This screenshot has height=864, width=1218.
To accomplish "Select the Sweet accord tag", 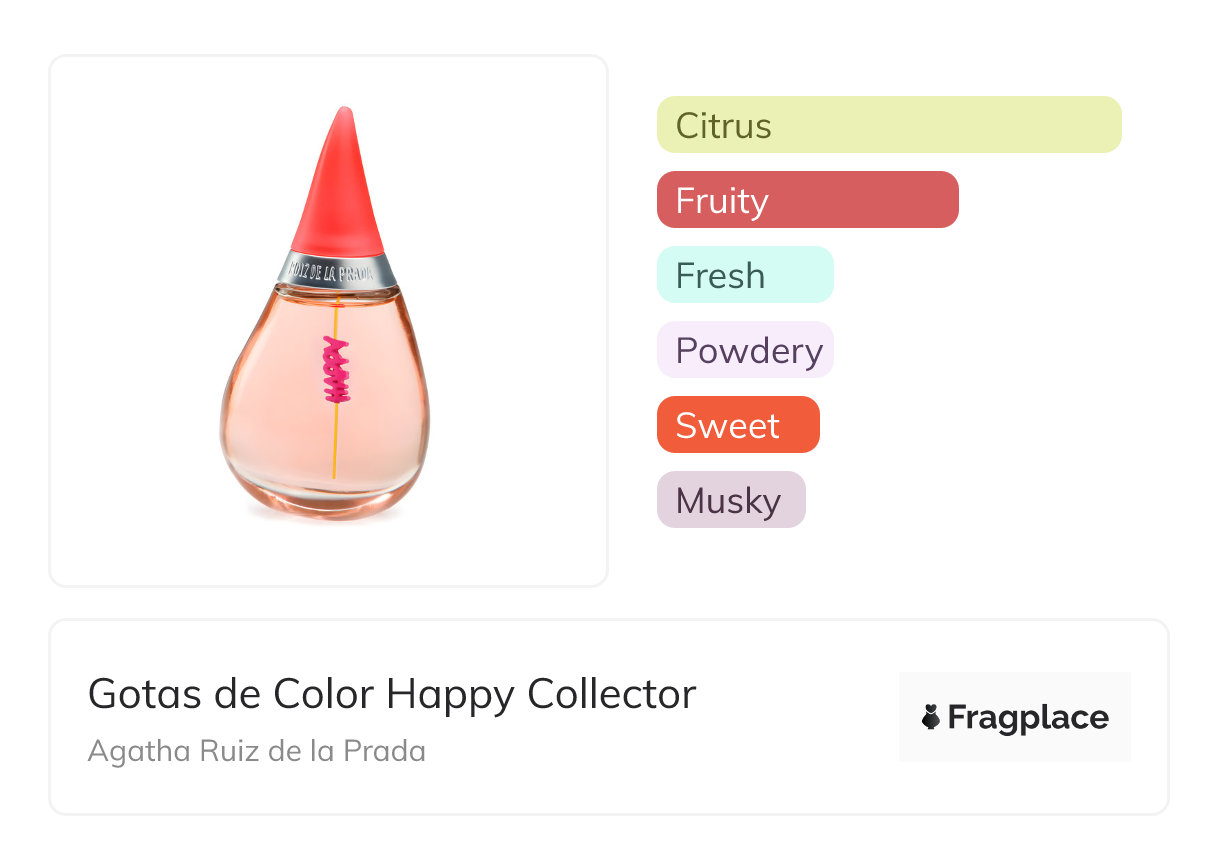I will [737, 425].
